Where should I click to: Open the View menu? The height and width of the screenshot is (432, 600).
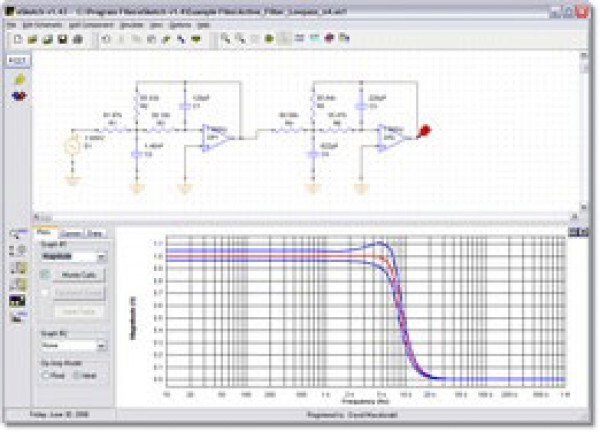point(156,25)
